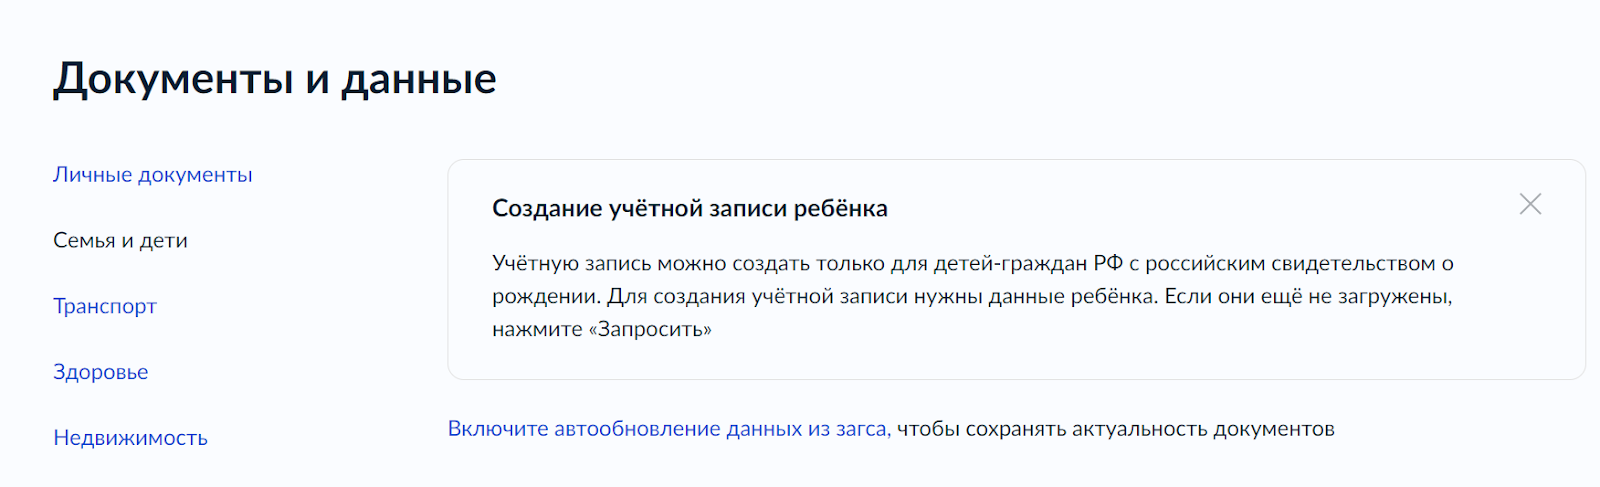1600x487 pixels.
Task: Click the text чтобы сохранять актуальность документов
Action: tap(1115, 429)
